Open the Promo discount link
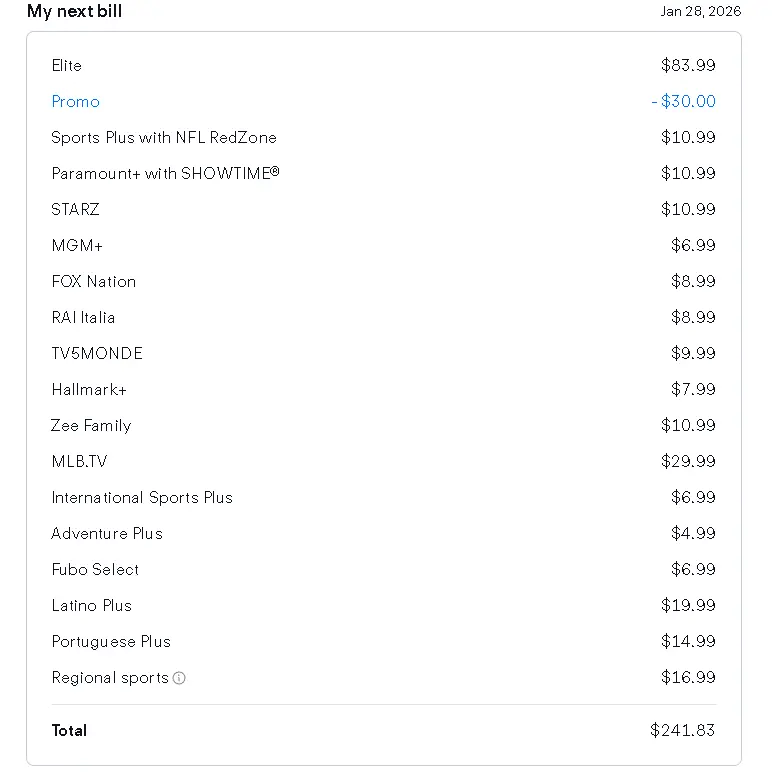Image resolution: width=777 pixels, height=773 pixels. pos(76,102)
